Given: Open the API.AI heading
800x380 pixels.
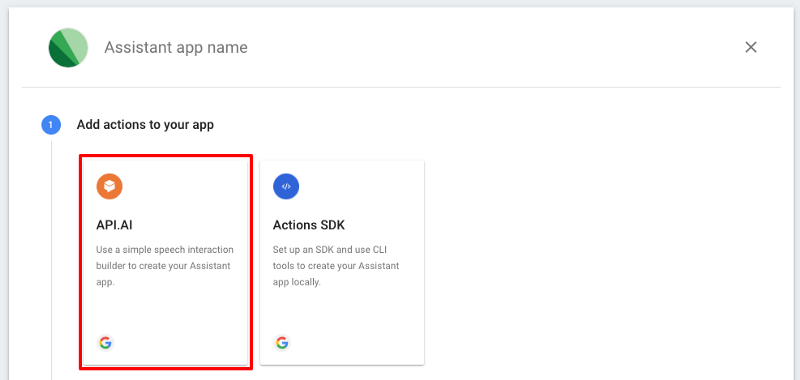Looking at the screenshot, I should (114, 225).
